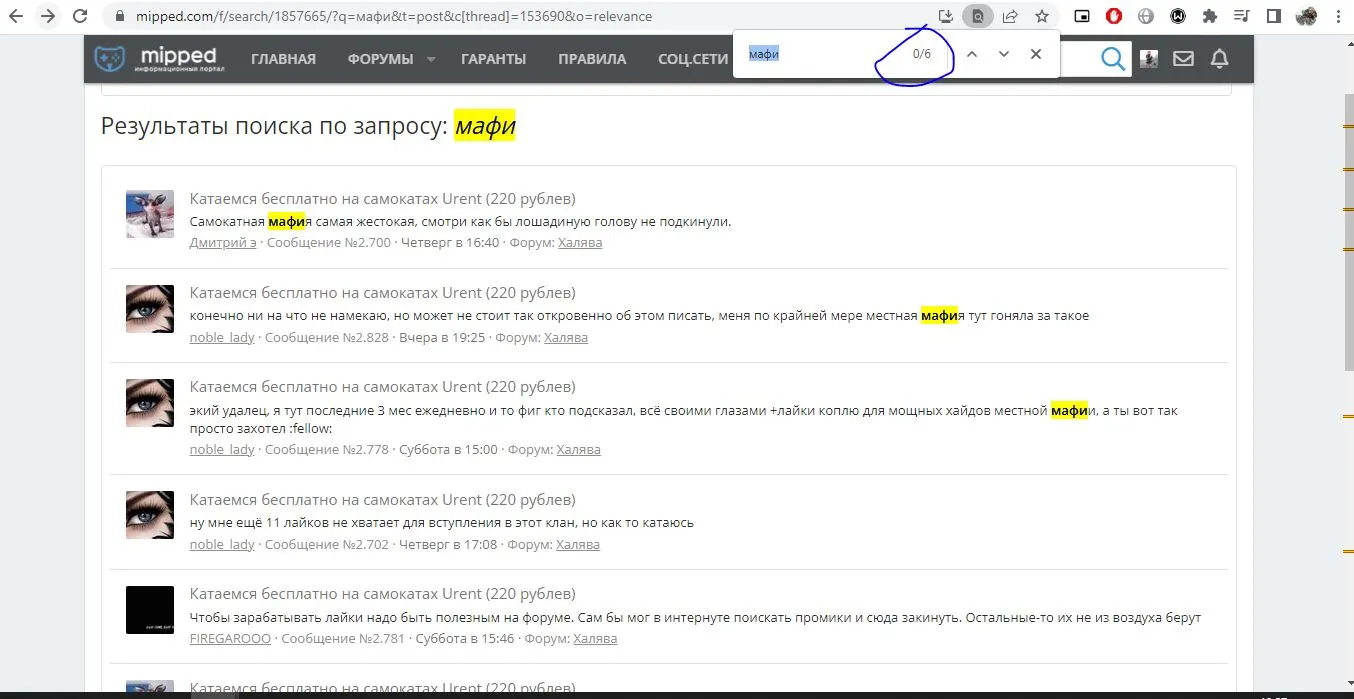
Task: Go back with the browser back arrow
Action: tap(16, 16)
